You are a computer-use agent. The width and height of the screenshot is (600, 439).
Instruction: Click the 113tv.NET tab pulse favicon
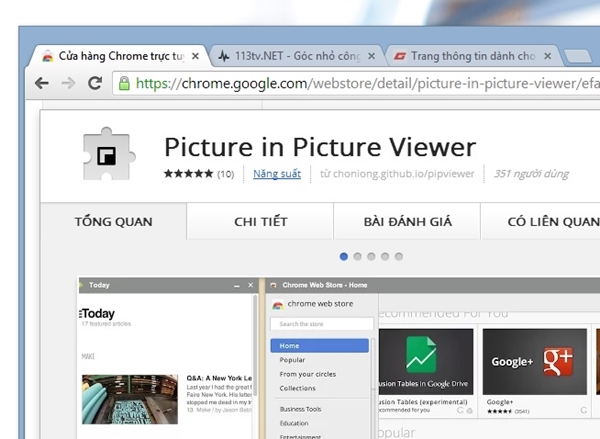224,57
